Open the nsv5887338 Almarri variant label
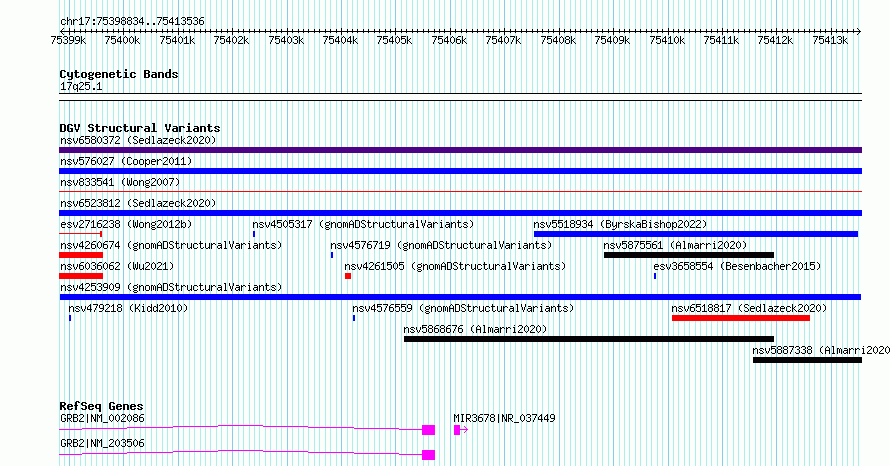The image size is (890, 466). tap(821, 350)
